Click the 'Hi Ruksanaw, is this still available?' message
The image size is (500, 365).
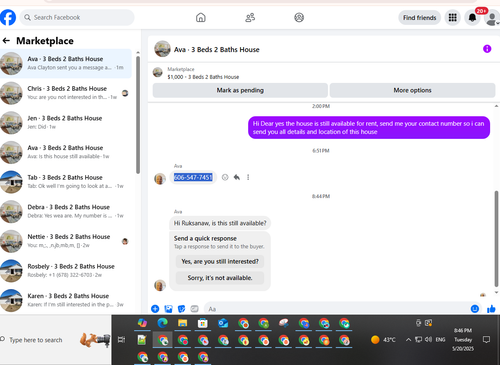[x=220, y=223]
